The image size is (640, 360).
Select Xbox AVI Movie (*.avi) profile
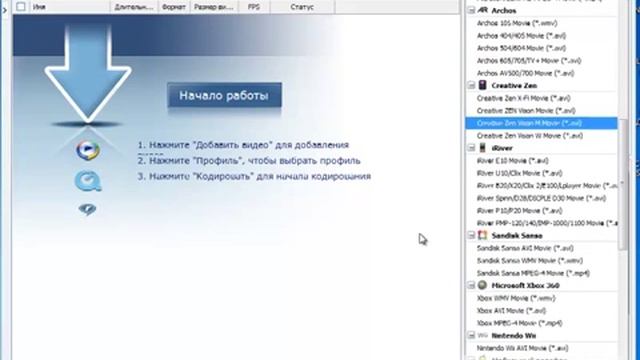point(511,311)
